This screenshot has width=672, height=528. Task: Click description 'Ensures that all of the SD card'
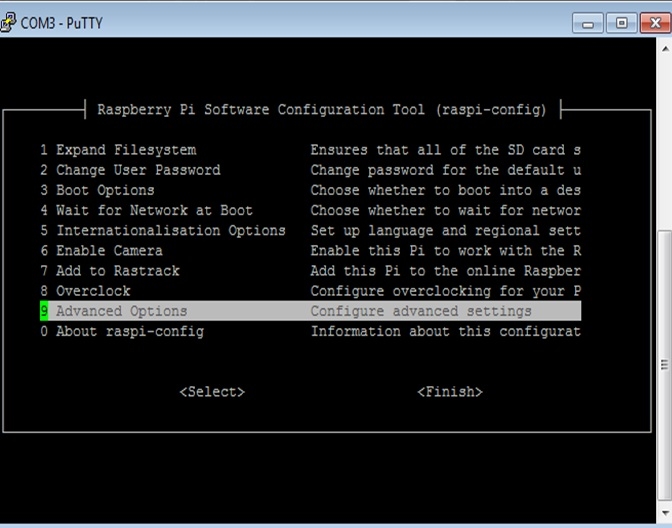(x=438, y=150)
